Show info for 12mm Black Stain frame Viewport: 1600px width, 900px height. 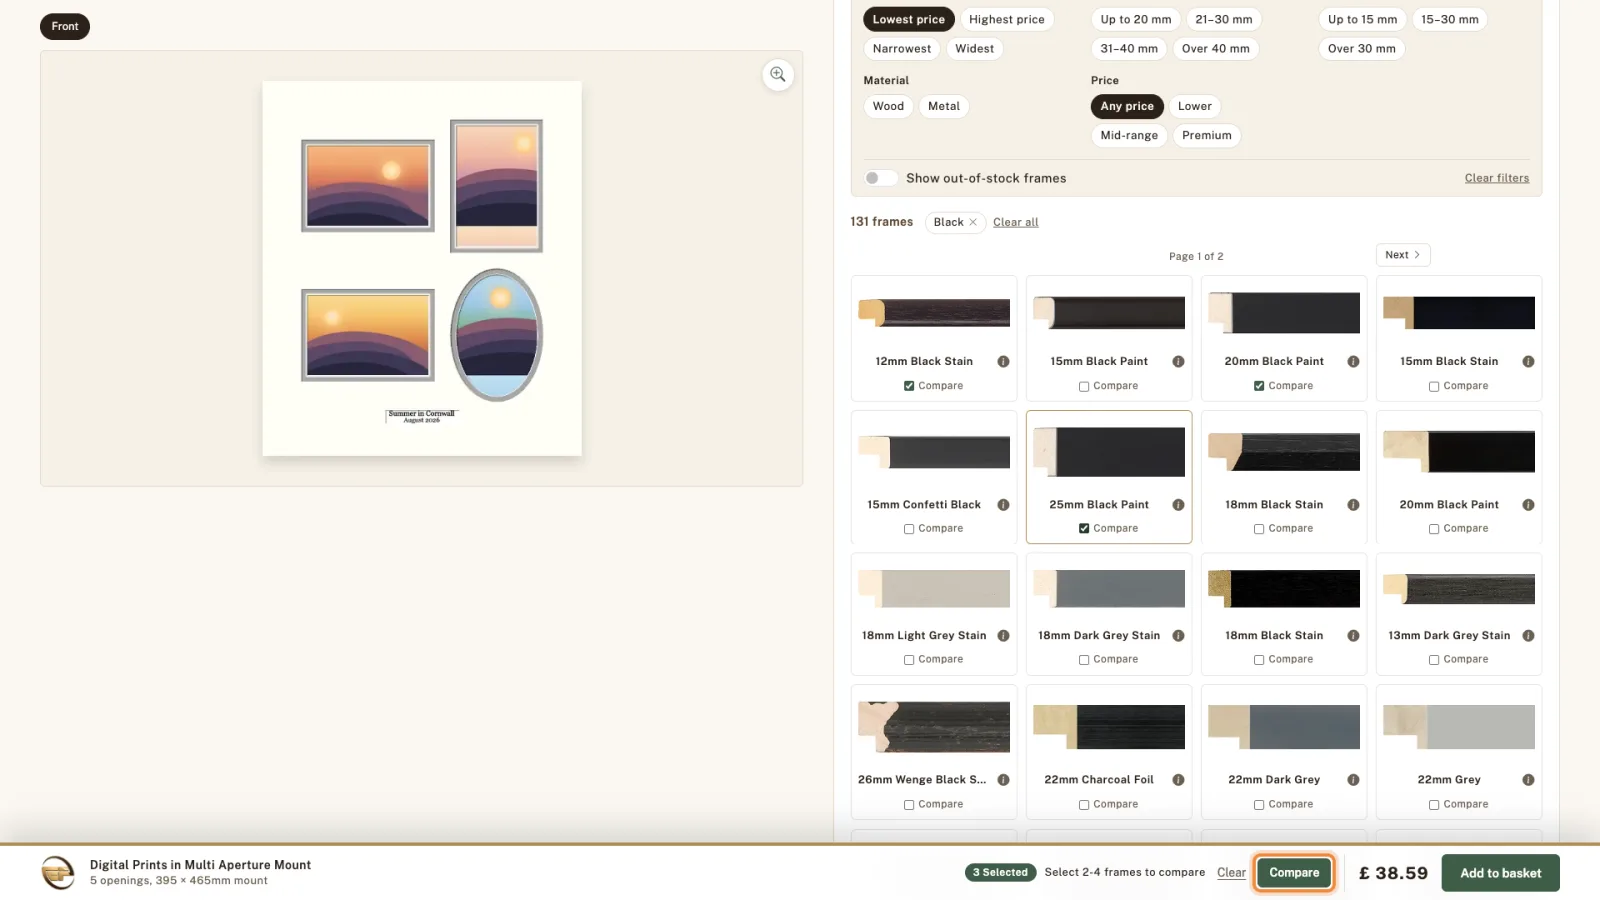point(1003,362)
